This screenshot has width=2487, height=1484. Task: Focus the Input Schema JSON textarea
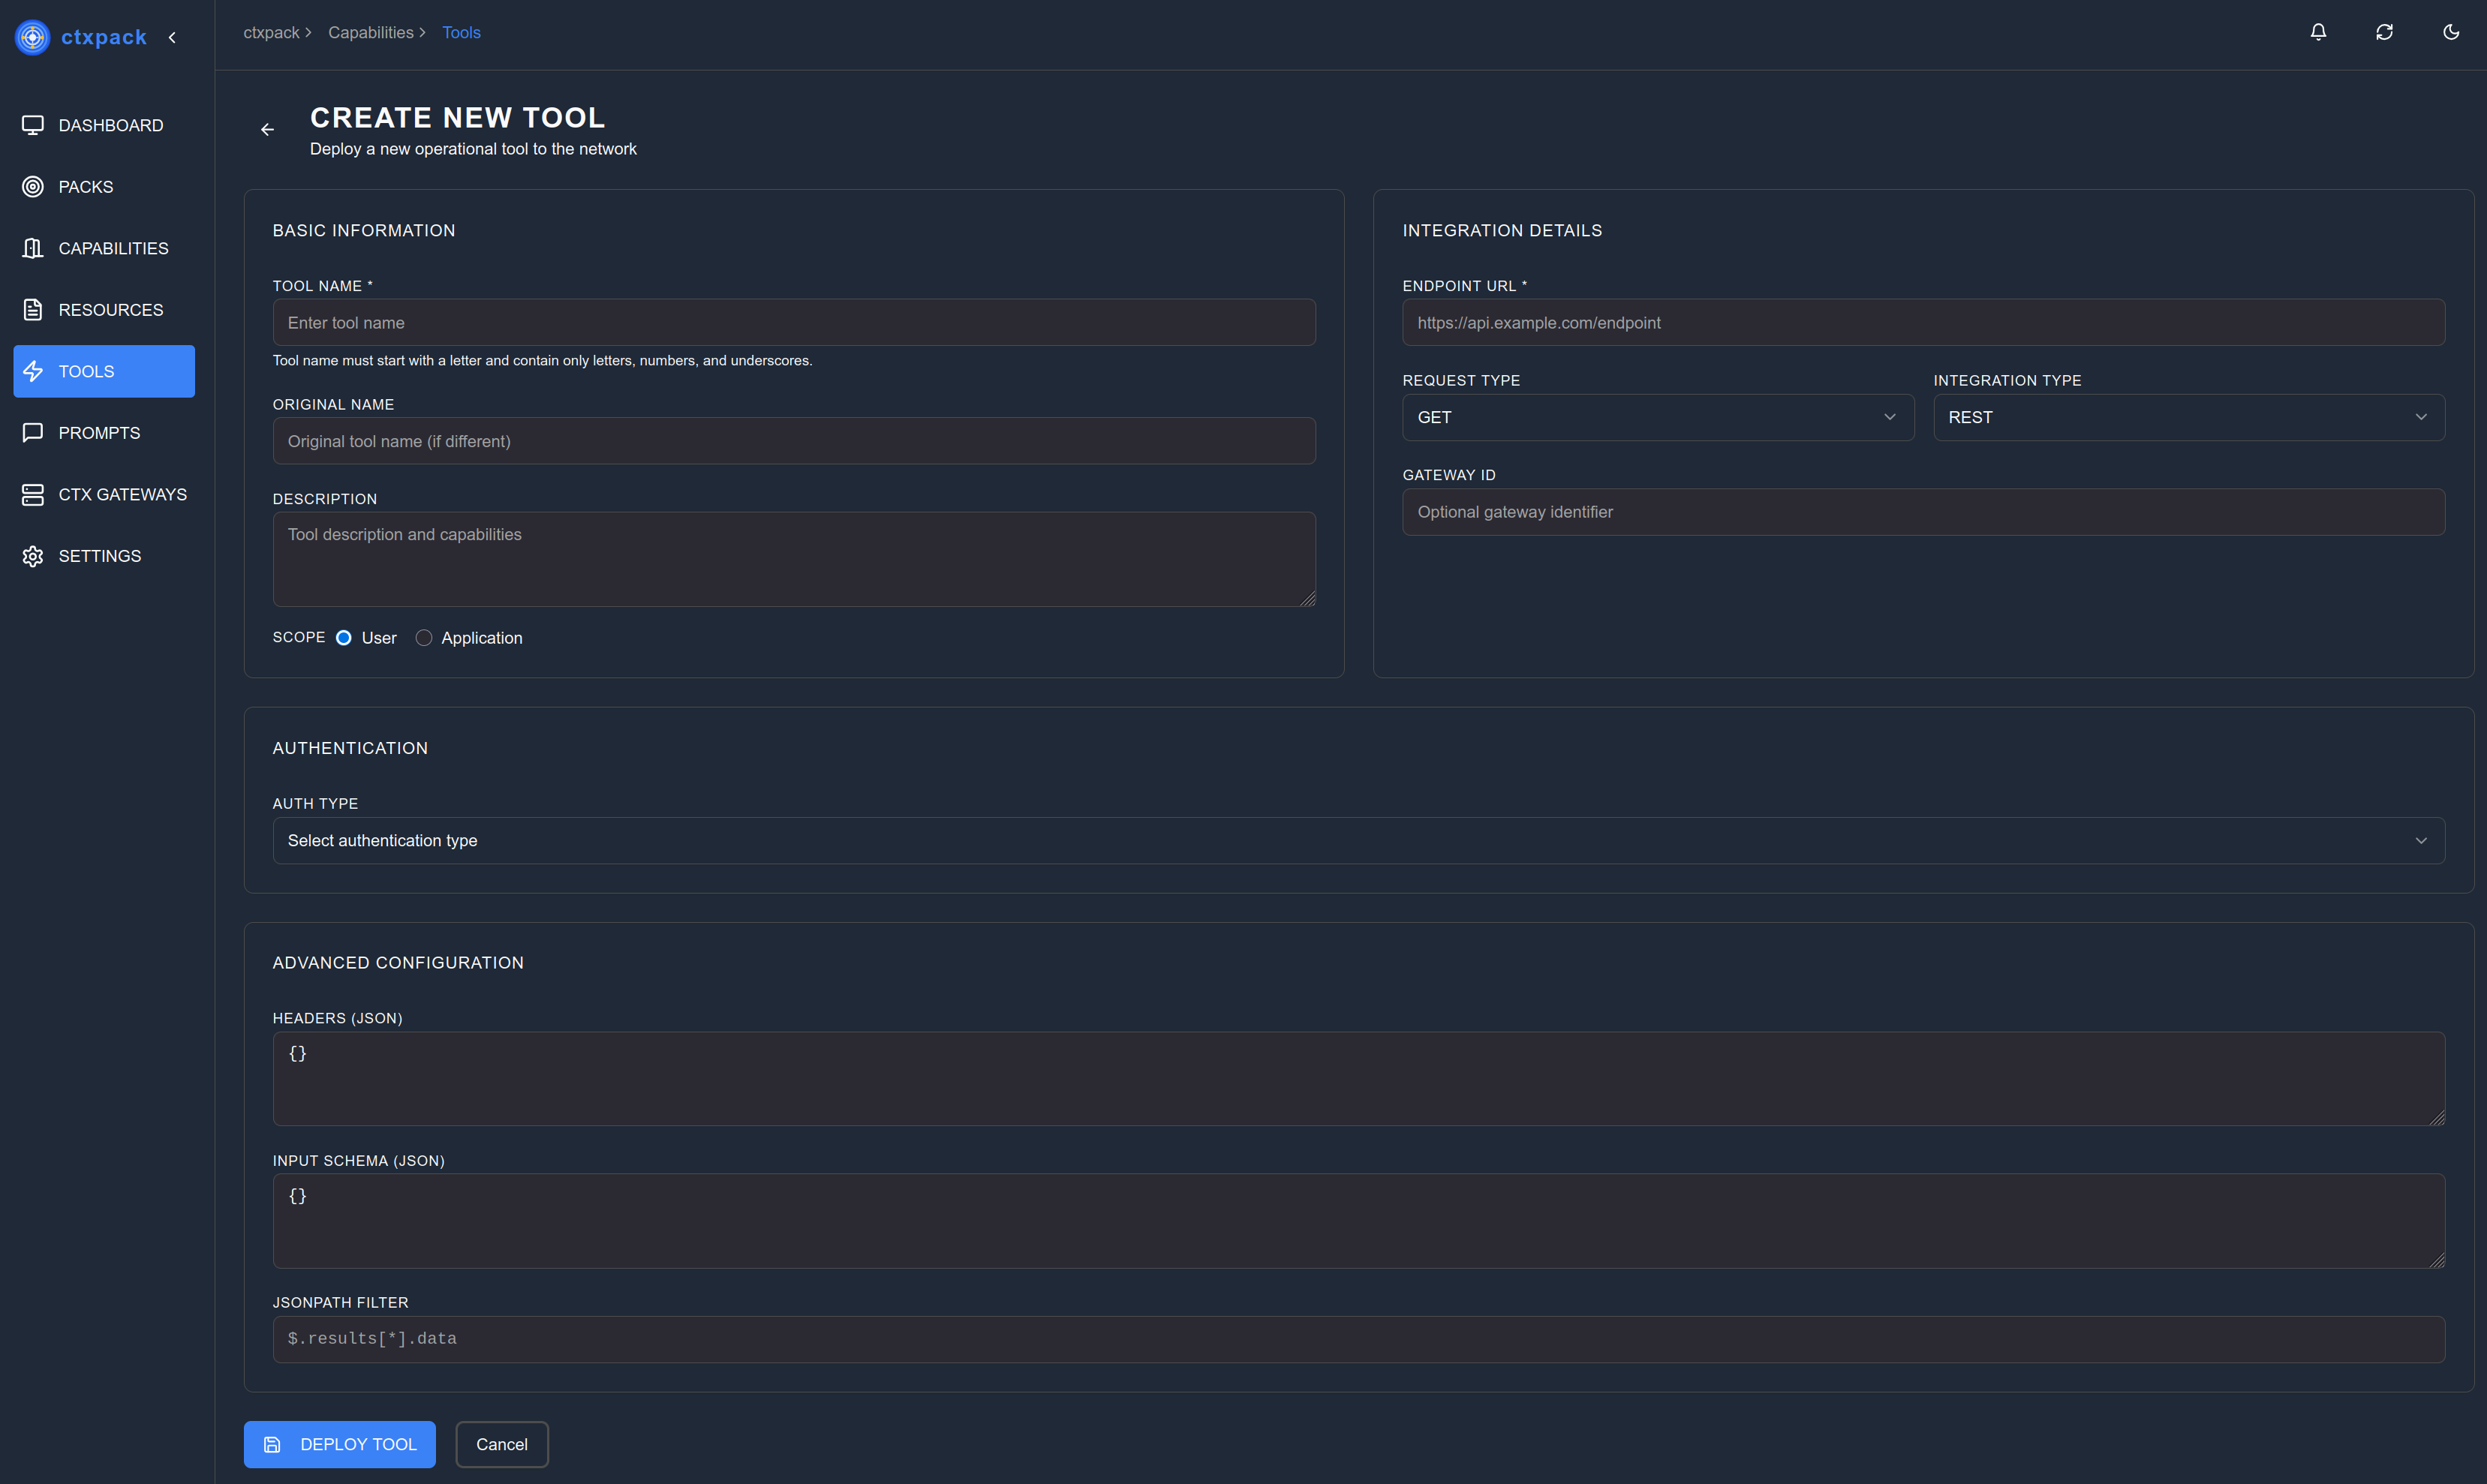click(x=1358, y=1221)
